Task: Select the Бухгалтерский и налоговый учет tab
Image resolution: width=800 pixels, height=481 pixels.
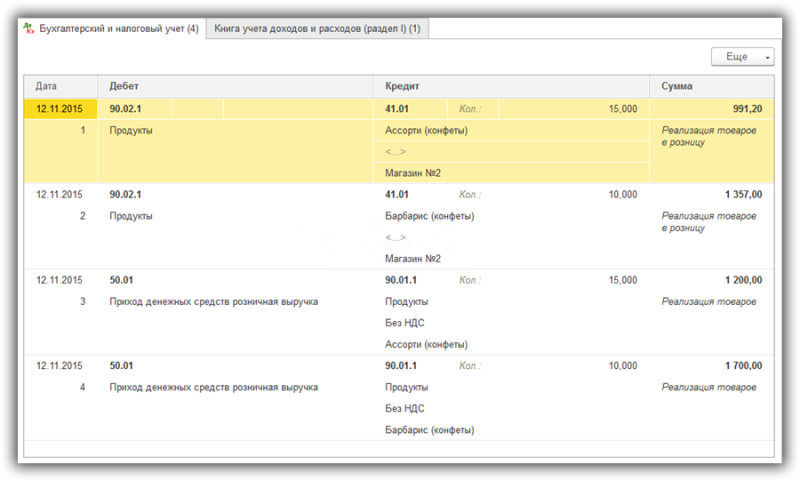Action: [x=112, y=29]
